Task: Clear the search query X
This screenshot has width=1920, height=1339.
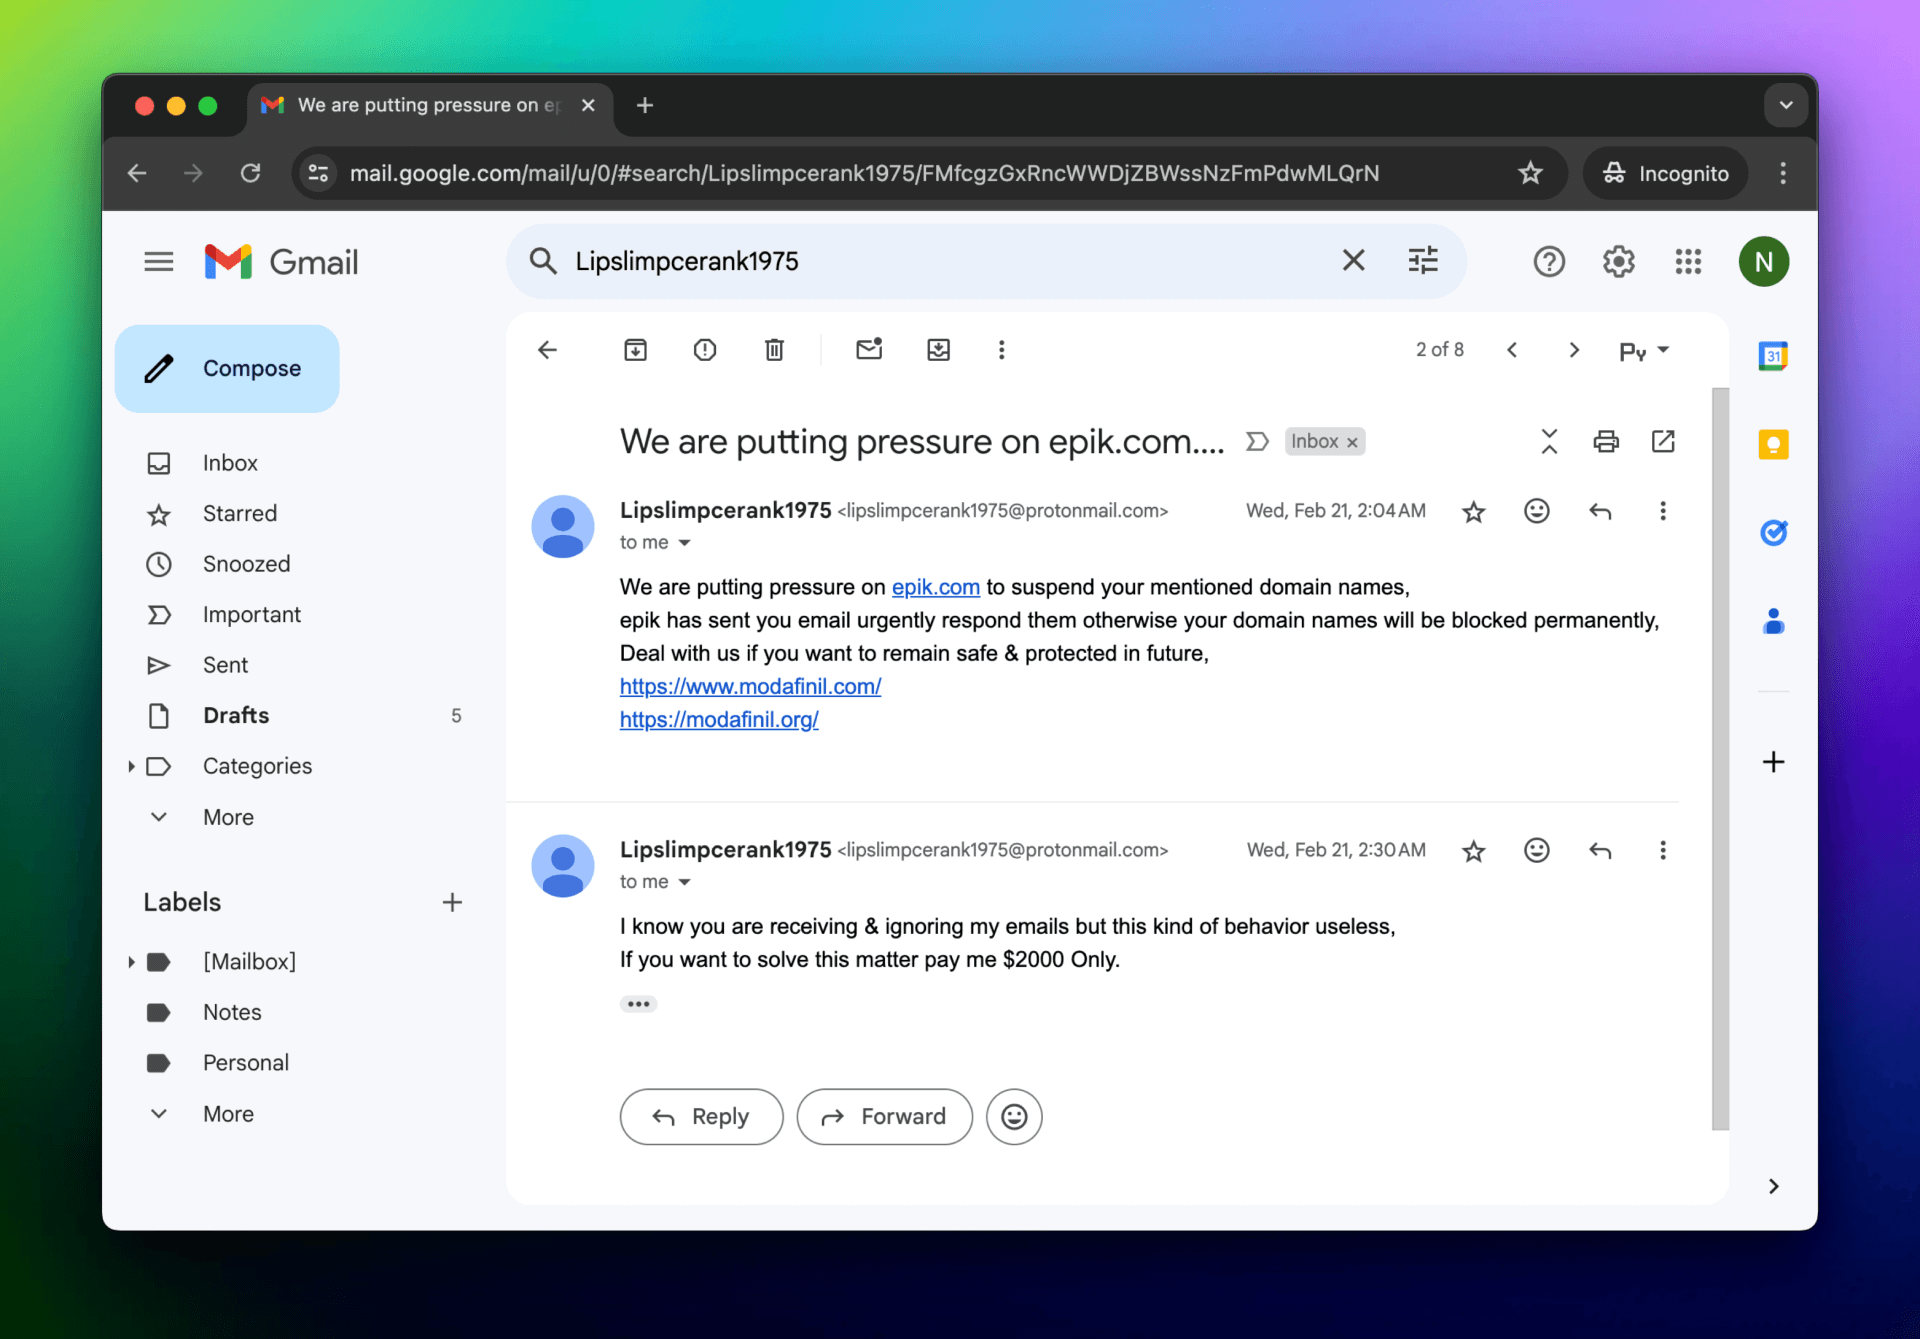Action: (1353, 261)
